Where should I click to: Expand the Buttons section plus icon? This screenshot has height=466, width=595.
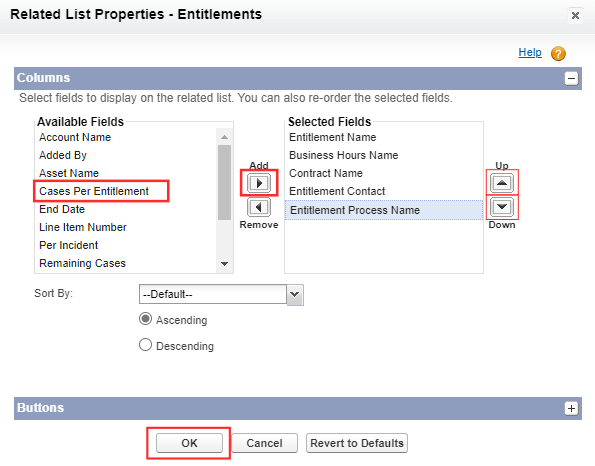(x=571, y=408)
